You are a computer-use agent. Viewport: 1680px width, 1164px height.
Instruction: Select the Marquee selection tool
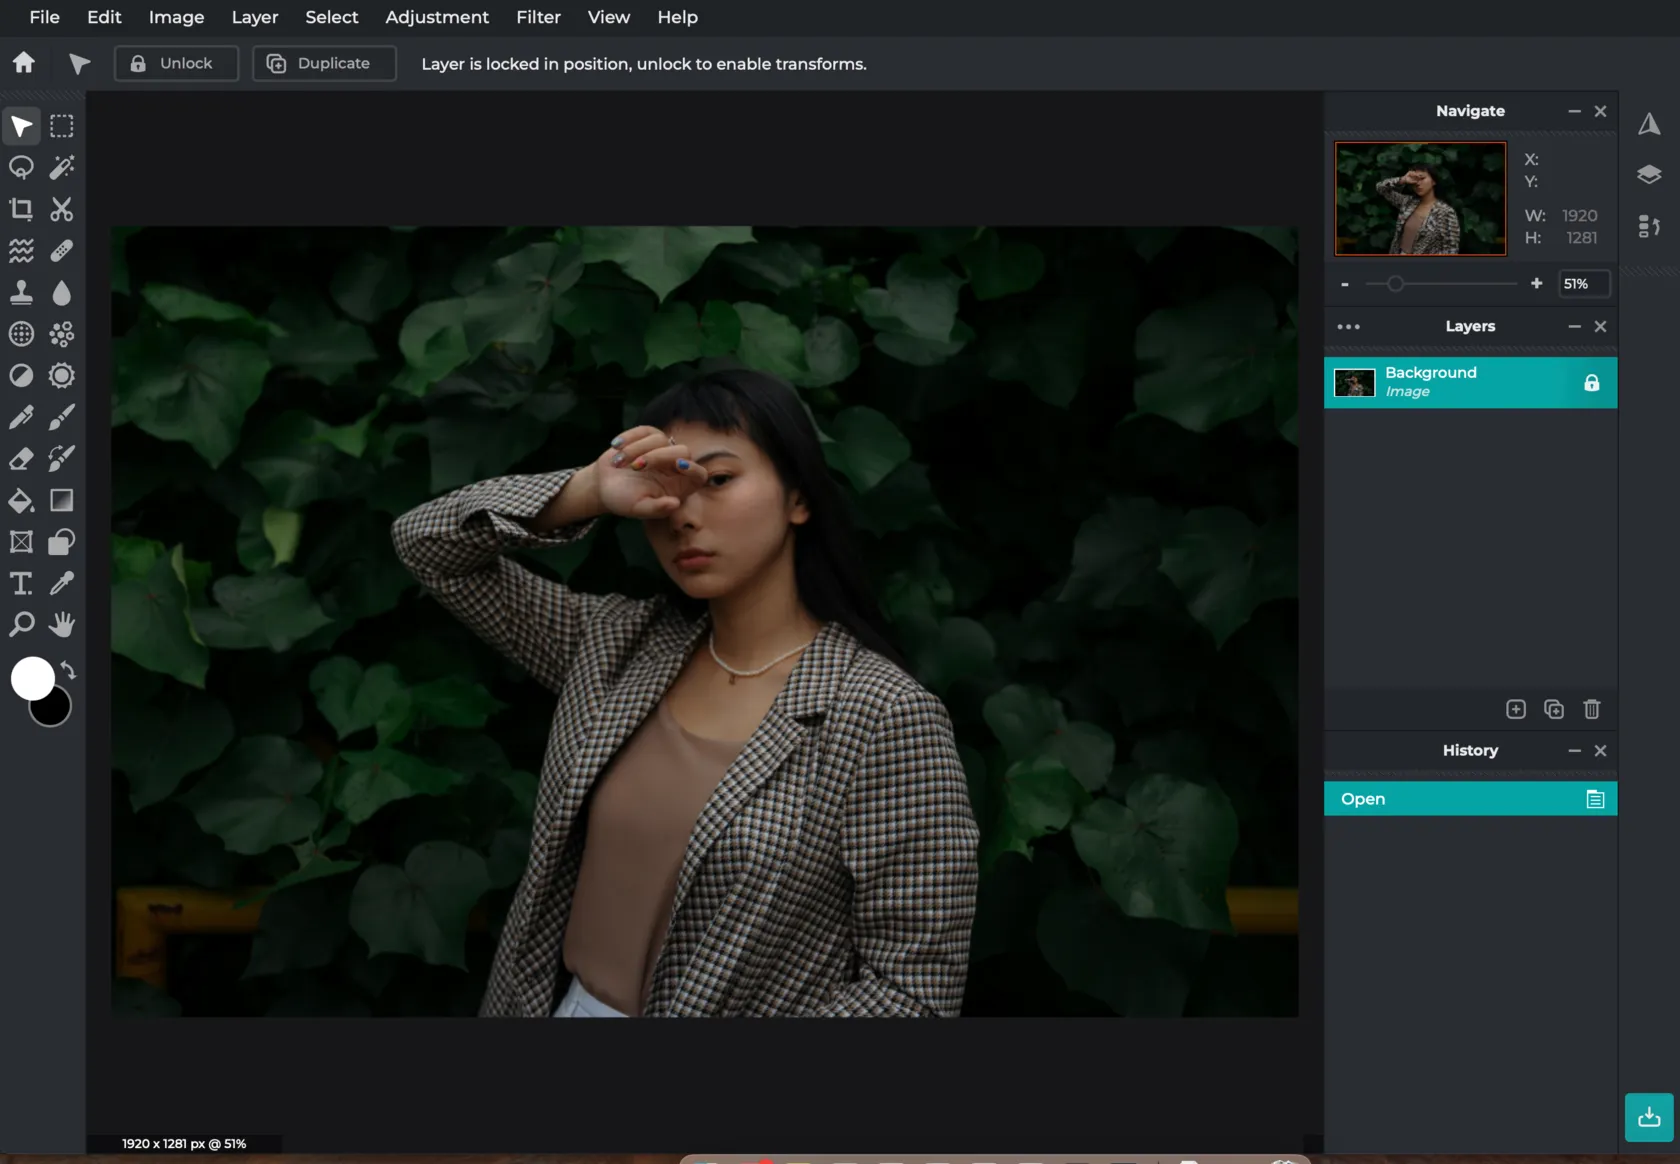pos(62,126)
